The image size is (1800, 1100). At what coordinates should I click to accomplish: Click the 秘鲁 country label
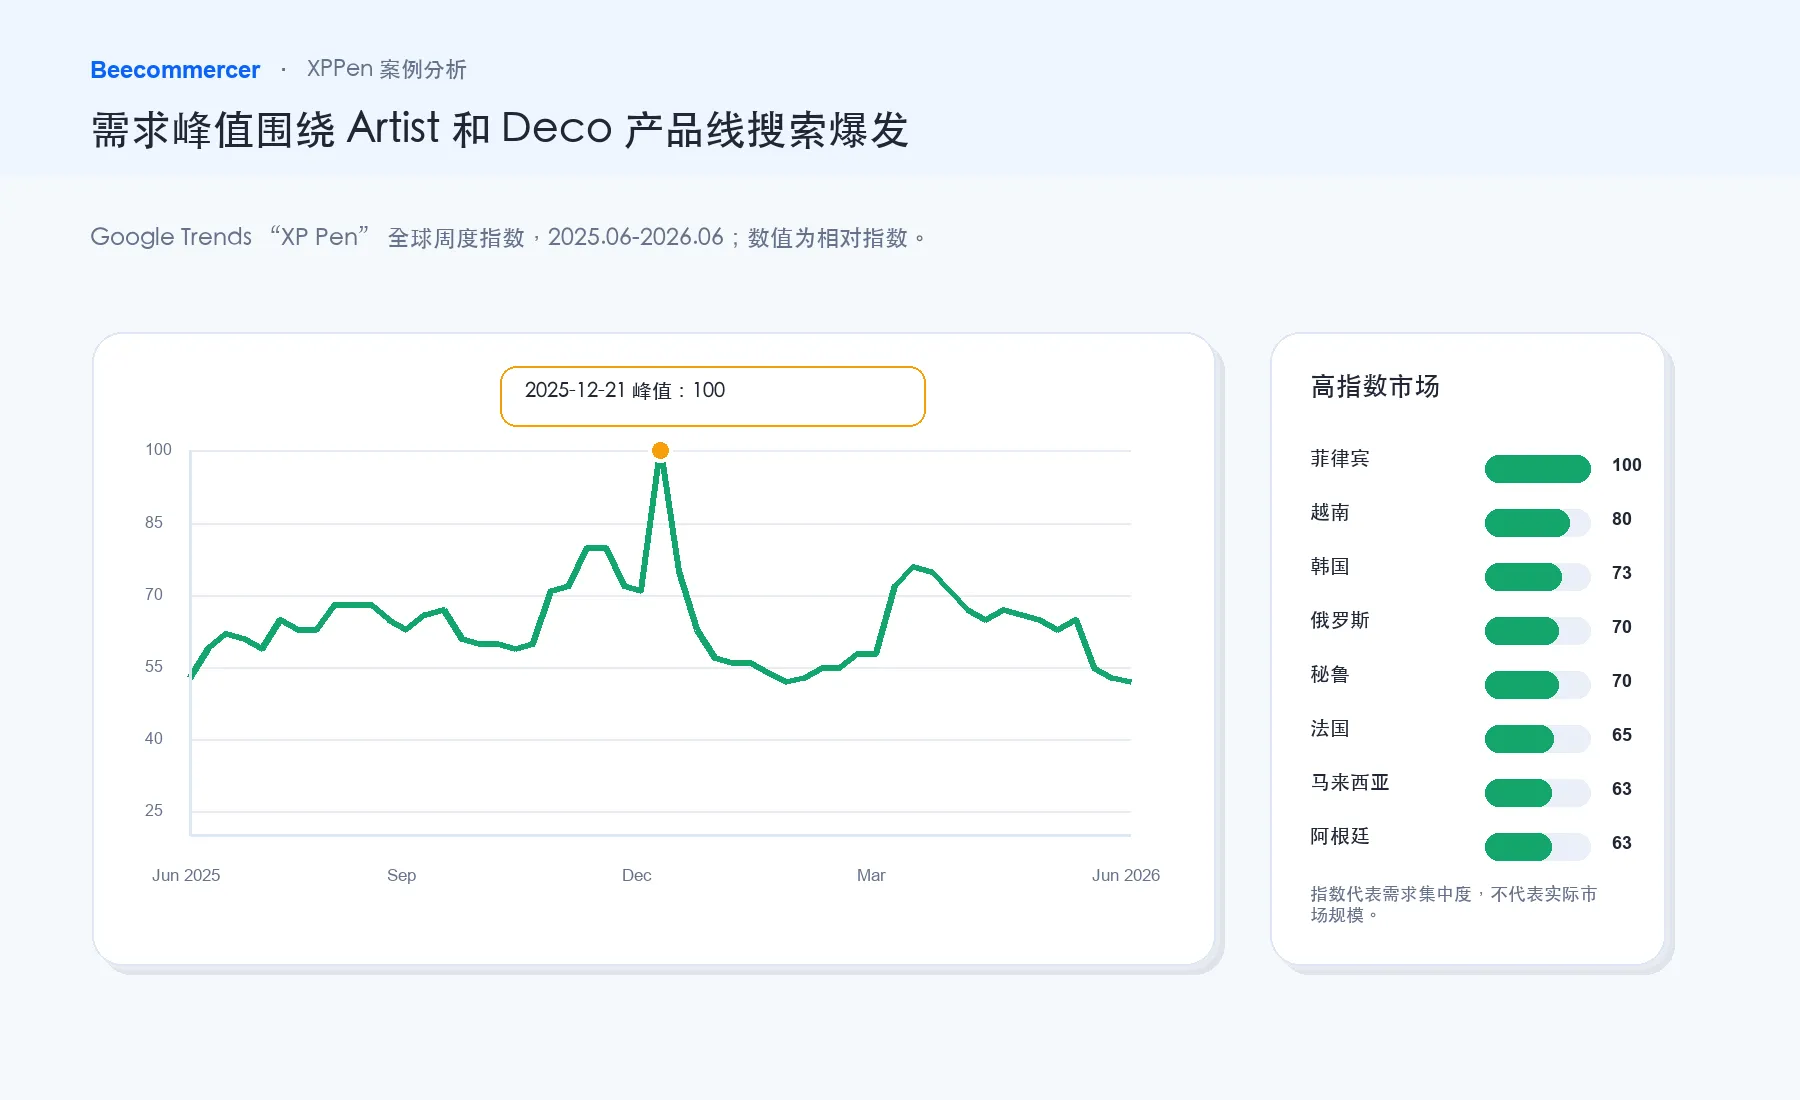tap(1330, 674)
